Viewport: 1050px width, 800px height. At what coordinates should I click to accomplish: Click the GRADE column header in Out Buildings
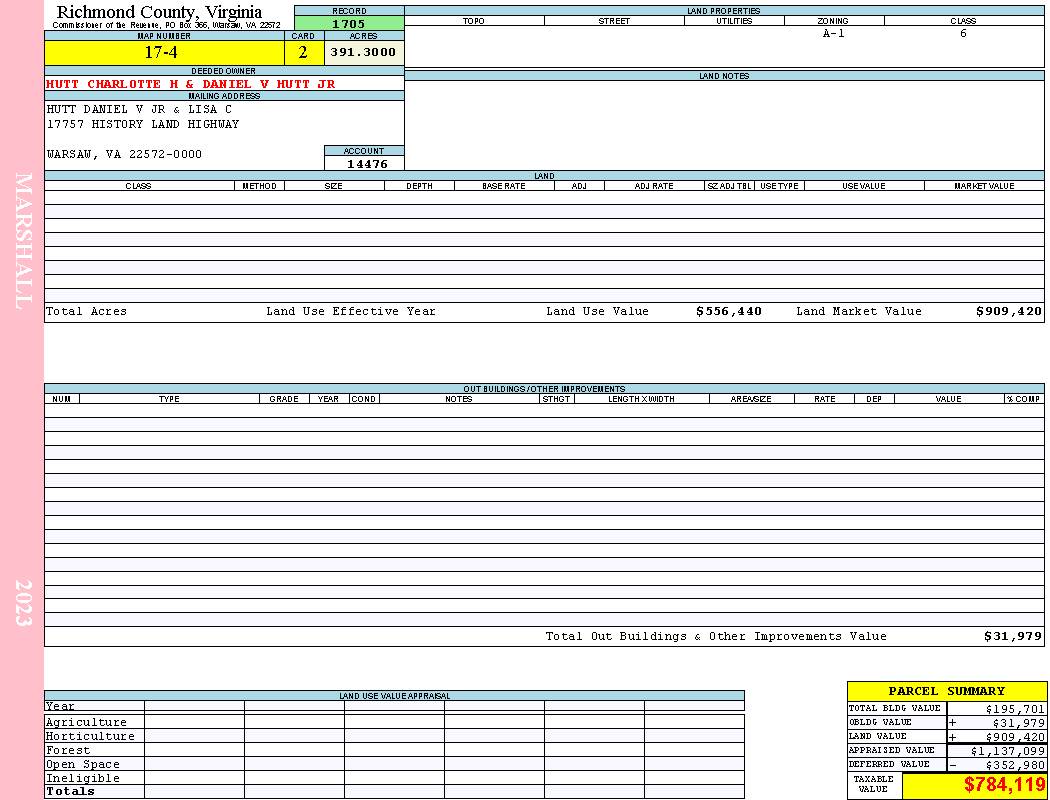pyautogui.click(x=284, y=399)
